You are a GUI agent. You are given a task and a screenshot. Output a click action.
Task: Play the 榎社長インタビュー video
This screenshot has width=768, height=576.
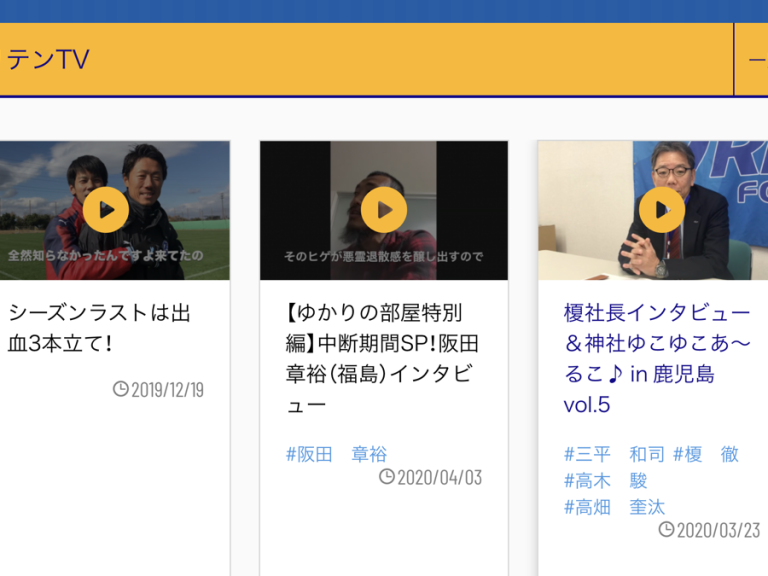(x=662, y=210)
